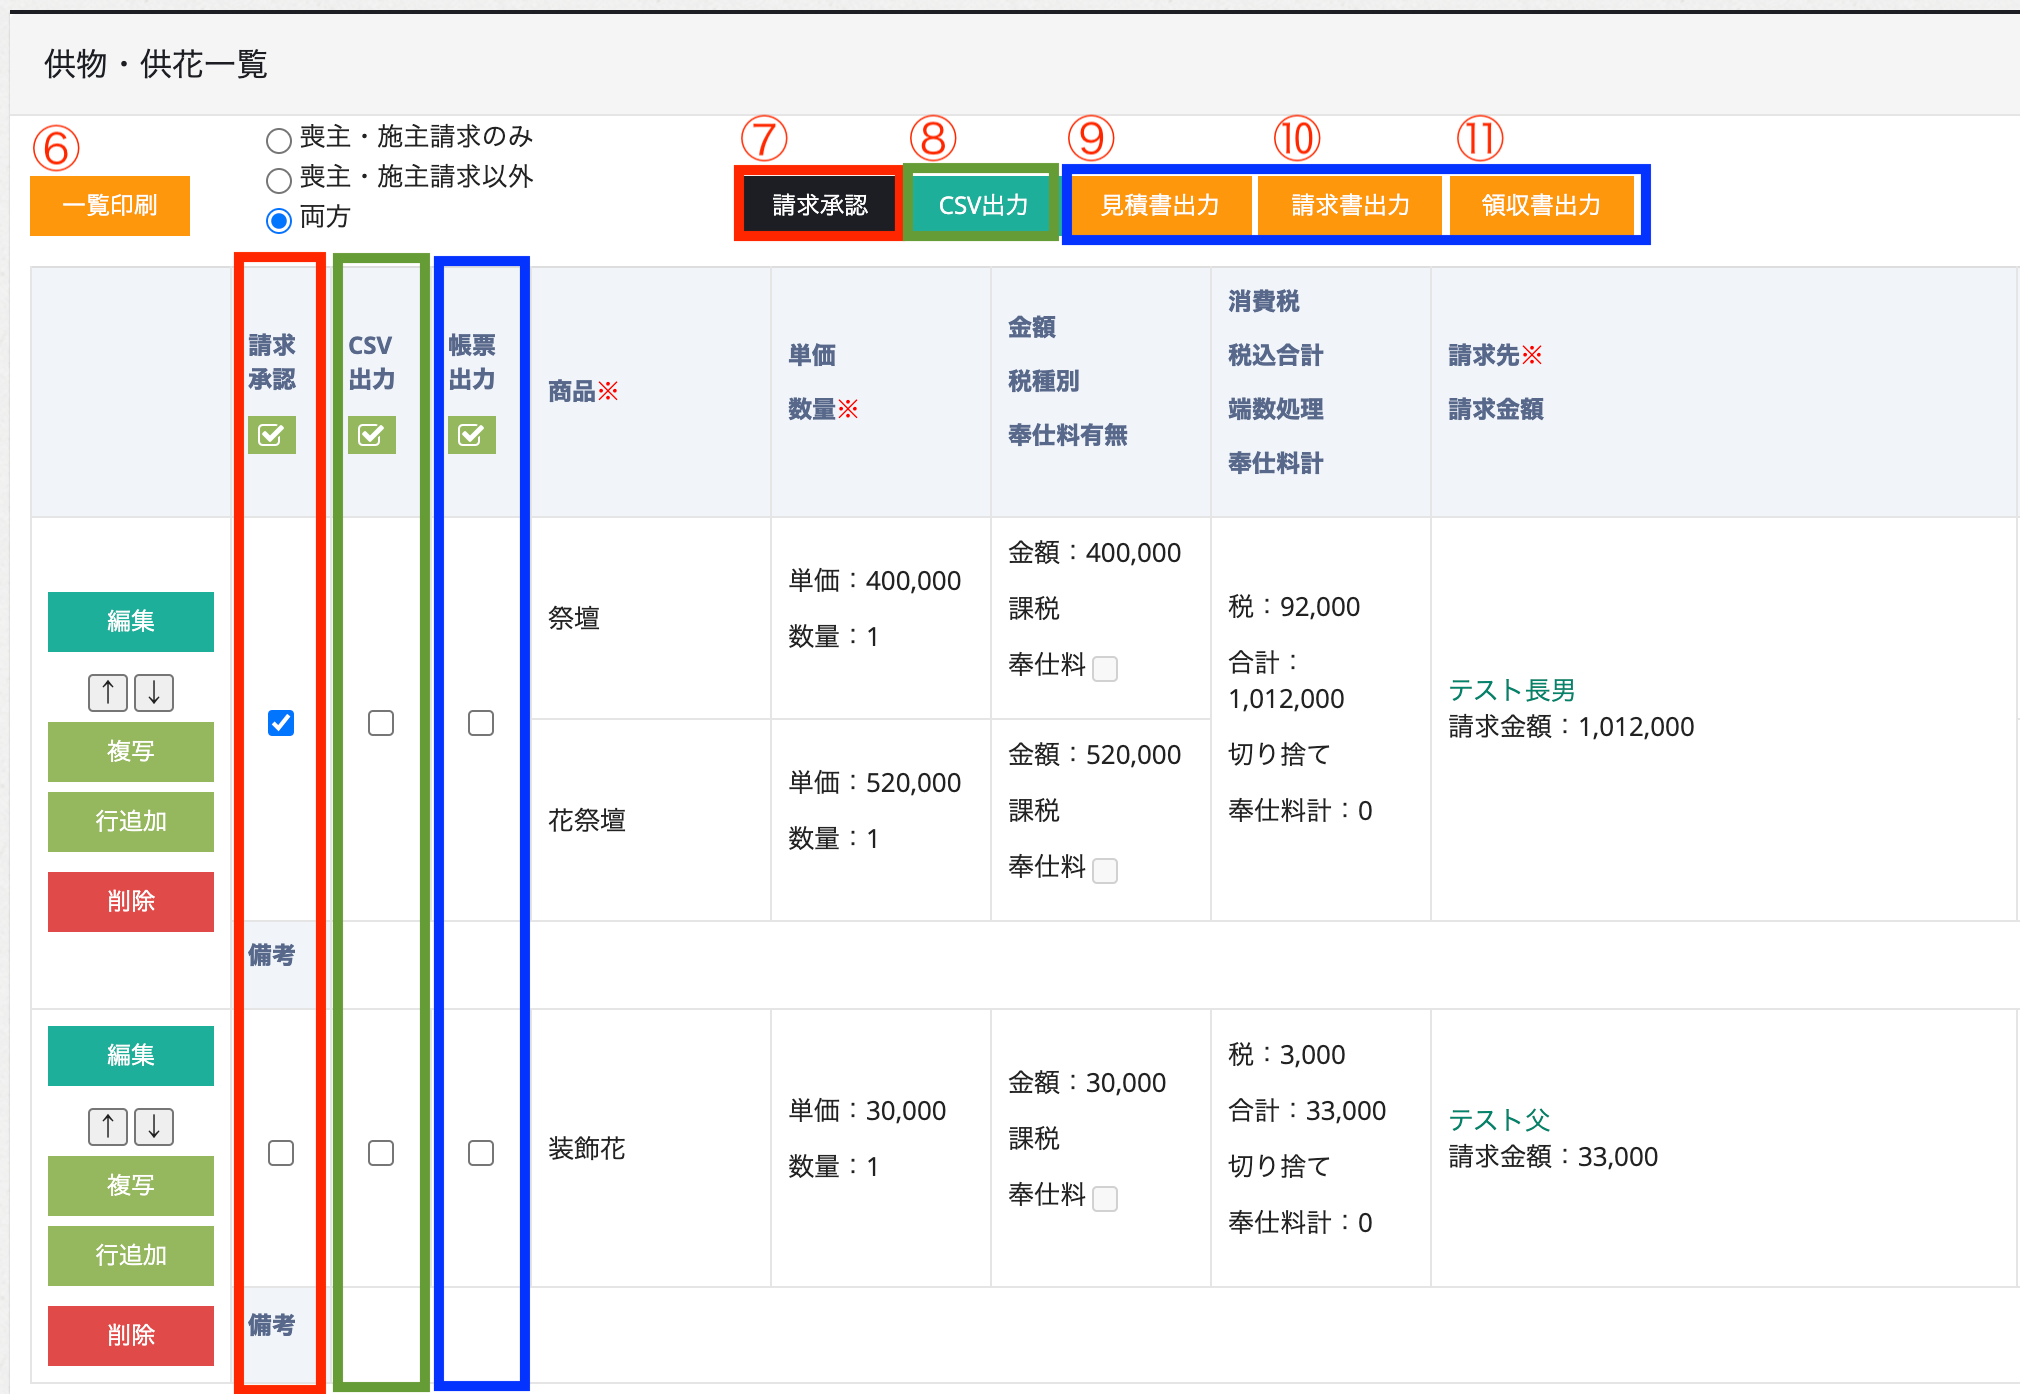Click the 削除 button for the 装飾花 row
The width and height of the screenshot is (2020, 1394).
click(x=131, y=1335)
